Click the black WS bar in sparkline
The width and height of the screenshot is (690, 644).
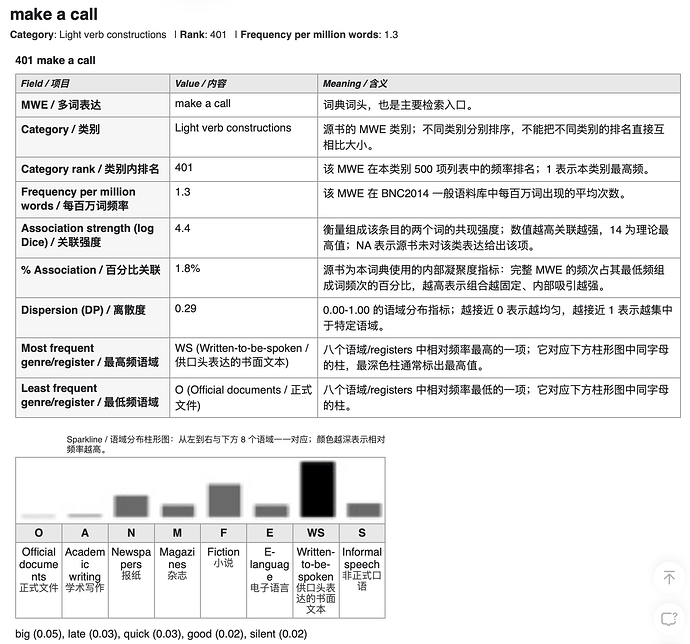[317, 489]
